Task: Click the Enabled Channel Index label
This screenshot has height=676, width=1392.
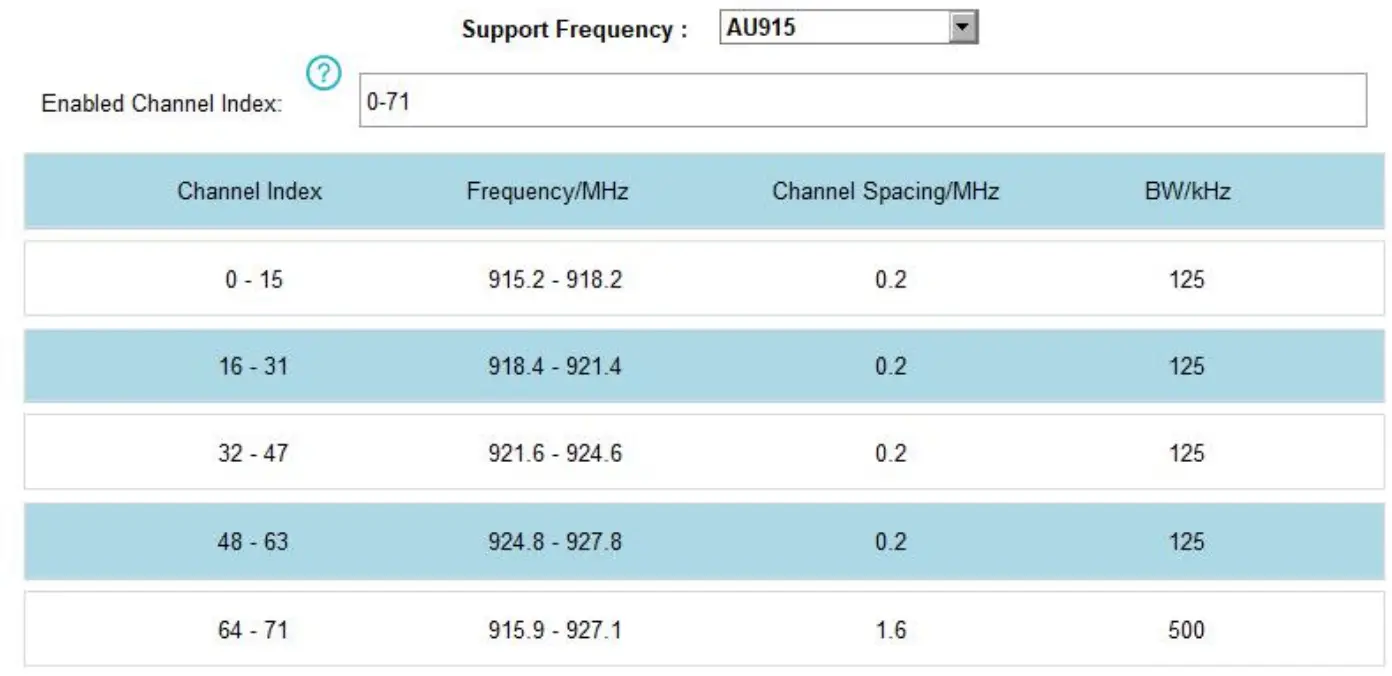Action: [x=158, y=103]
